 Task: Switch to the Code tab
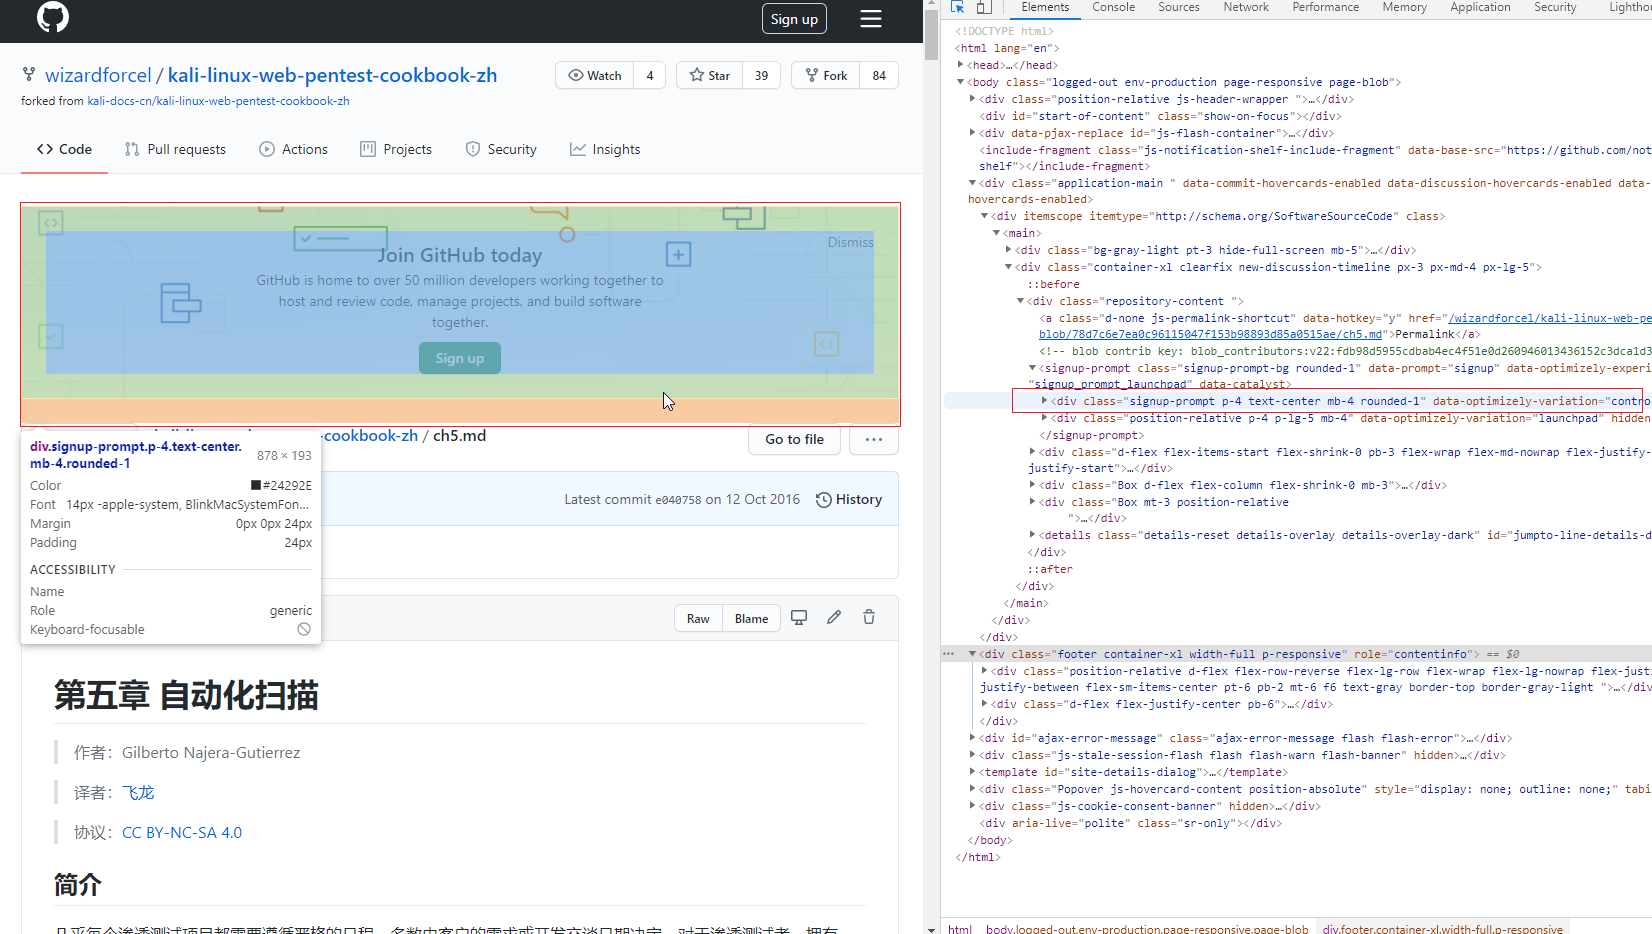pos(64,149)
